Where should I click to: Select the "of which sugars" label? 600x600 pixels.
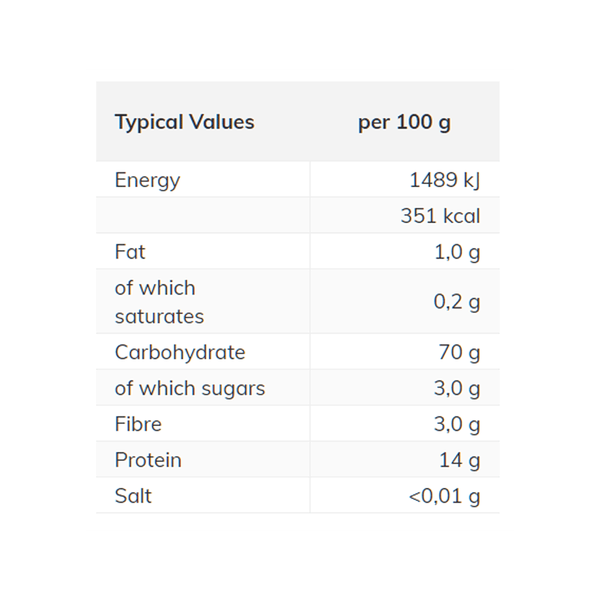click(x=190, y=388)
